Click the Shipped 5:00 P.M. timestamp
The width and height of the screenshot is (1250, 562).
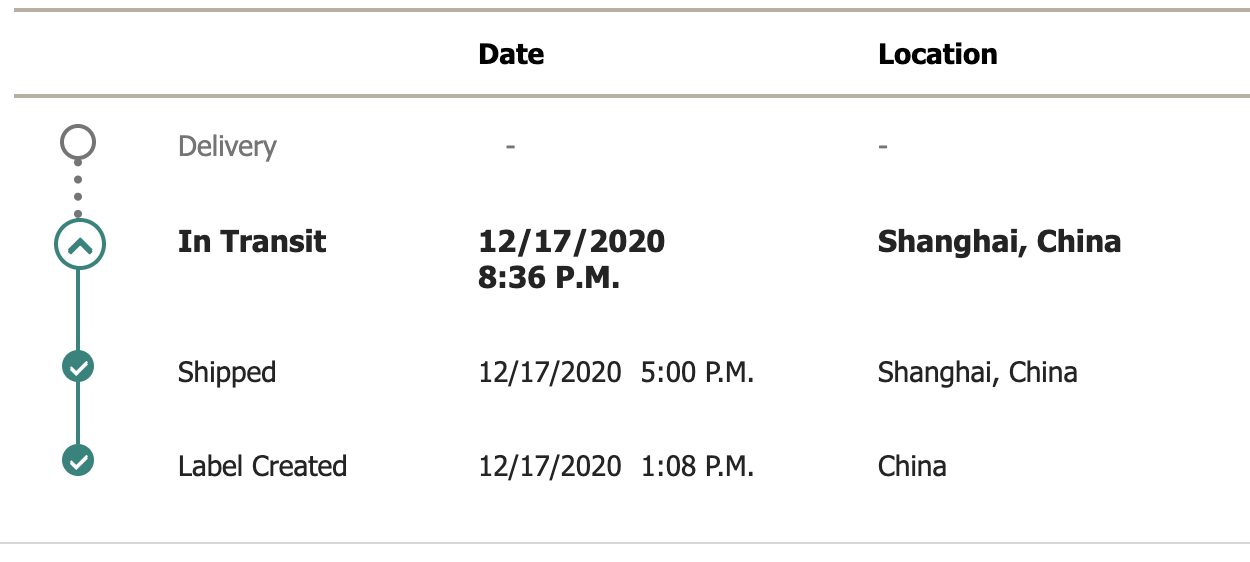click(x=696, y=373)
